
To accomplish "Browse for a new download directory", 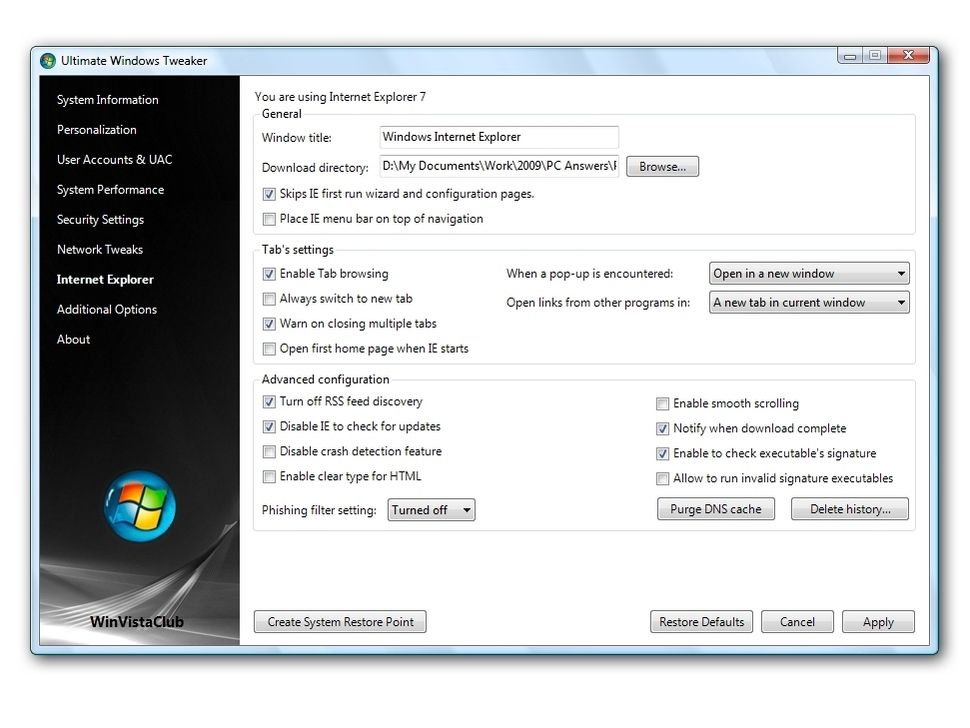I will (662, 166).
